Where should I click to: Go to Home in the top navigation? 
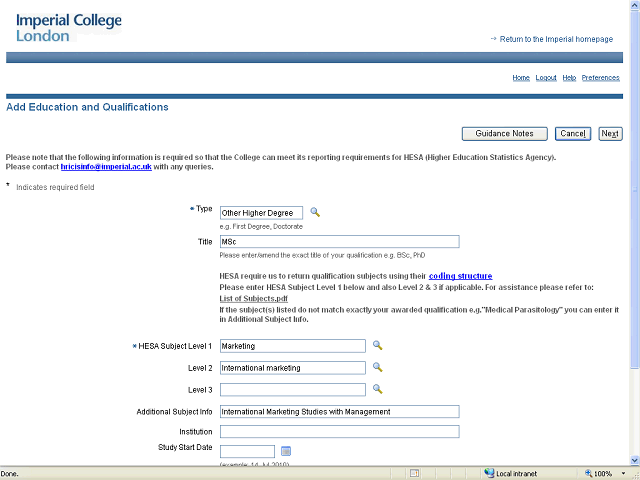tap(521, 77)
